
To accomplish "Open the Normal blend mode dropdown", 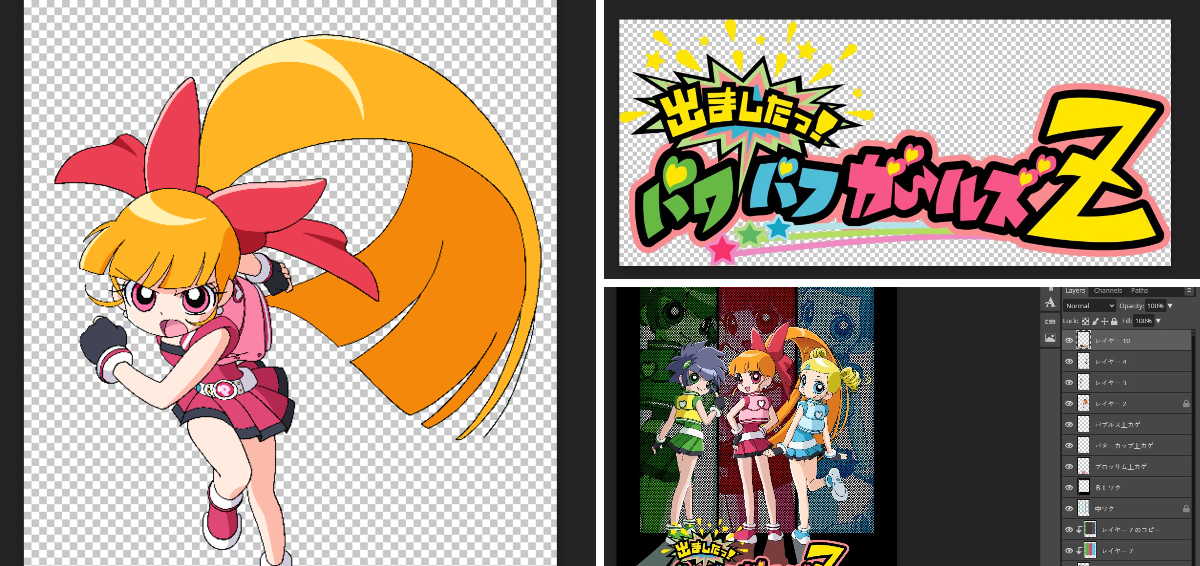I will [x=1090, y=305].
